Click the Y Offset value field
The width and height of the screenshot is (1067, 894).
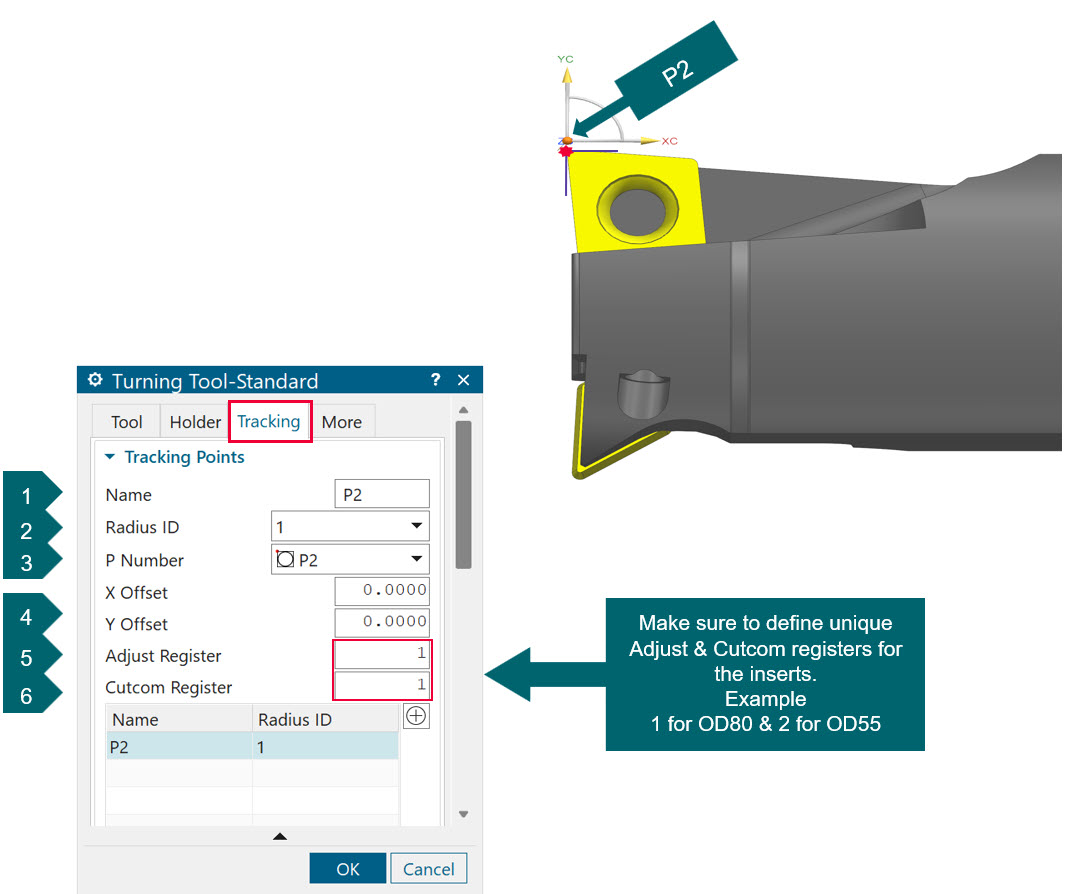(381, 623)
